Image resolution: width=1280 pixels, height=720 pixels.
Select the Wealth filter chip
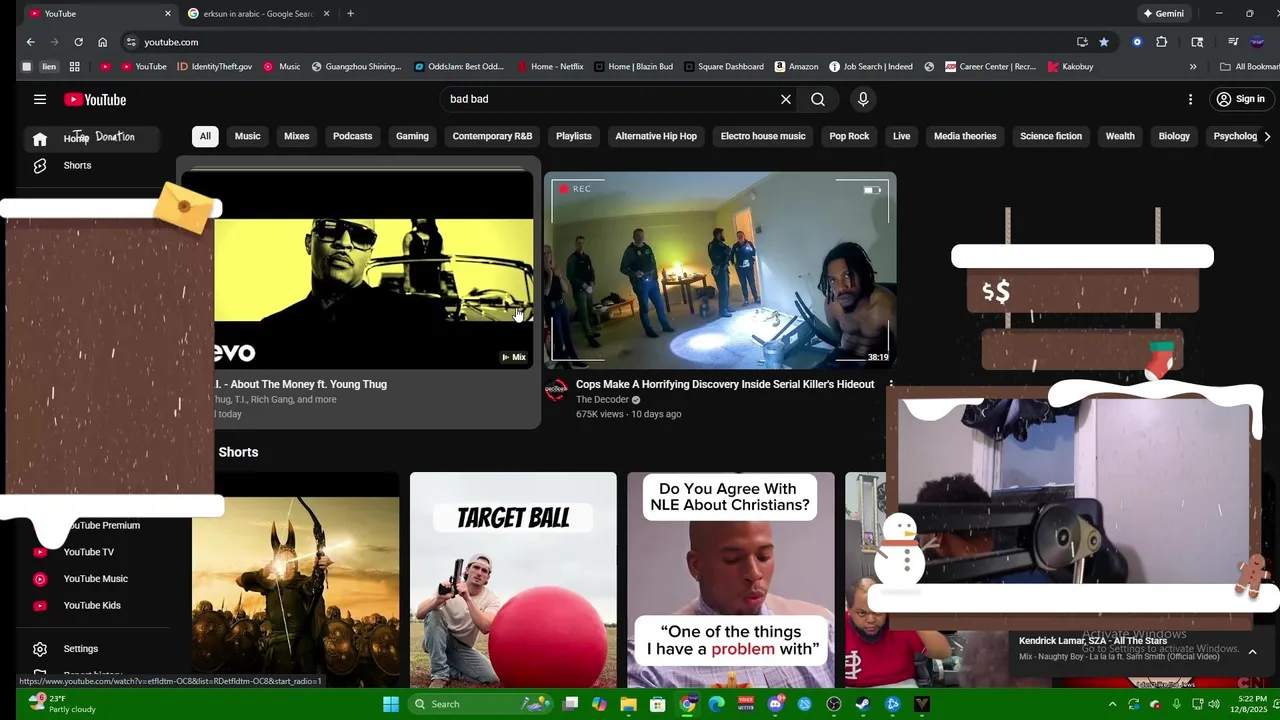coord(1120,136)
